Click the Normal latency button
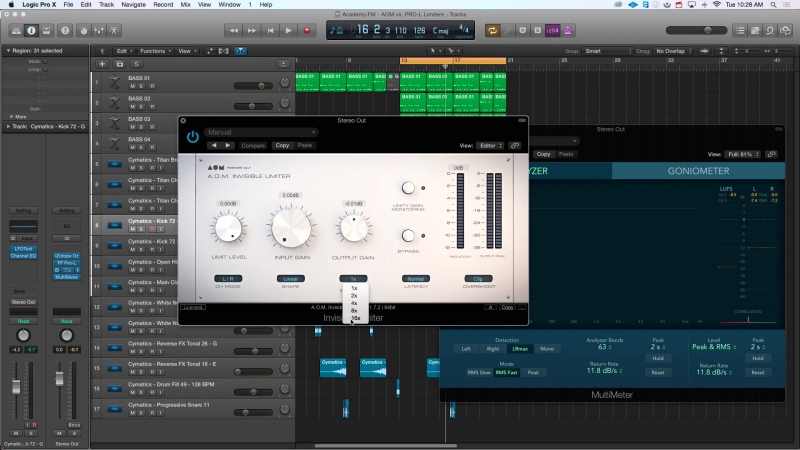Screen dimensions: 800x450 tap(416, 279)
